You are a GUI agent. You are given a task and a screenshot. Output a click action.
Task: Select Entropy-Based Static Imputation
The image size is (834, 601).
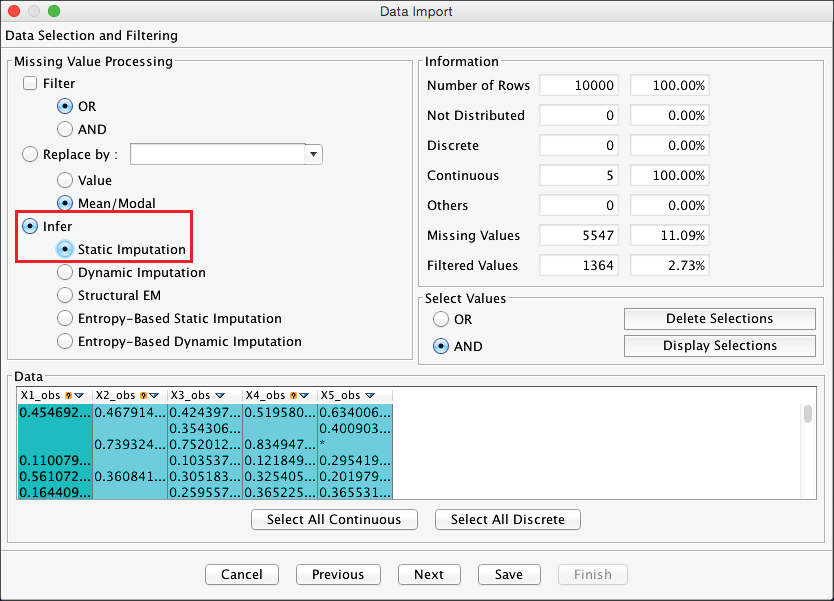click(x=65, y=318)
